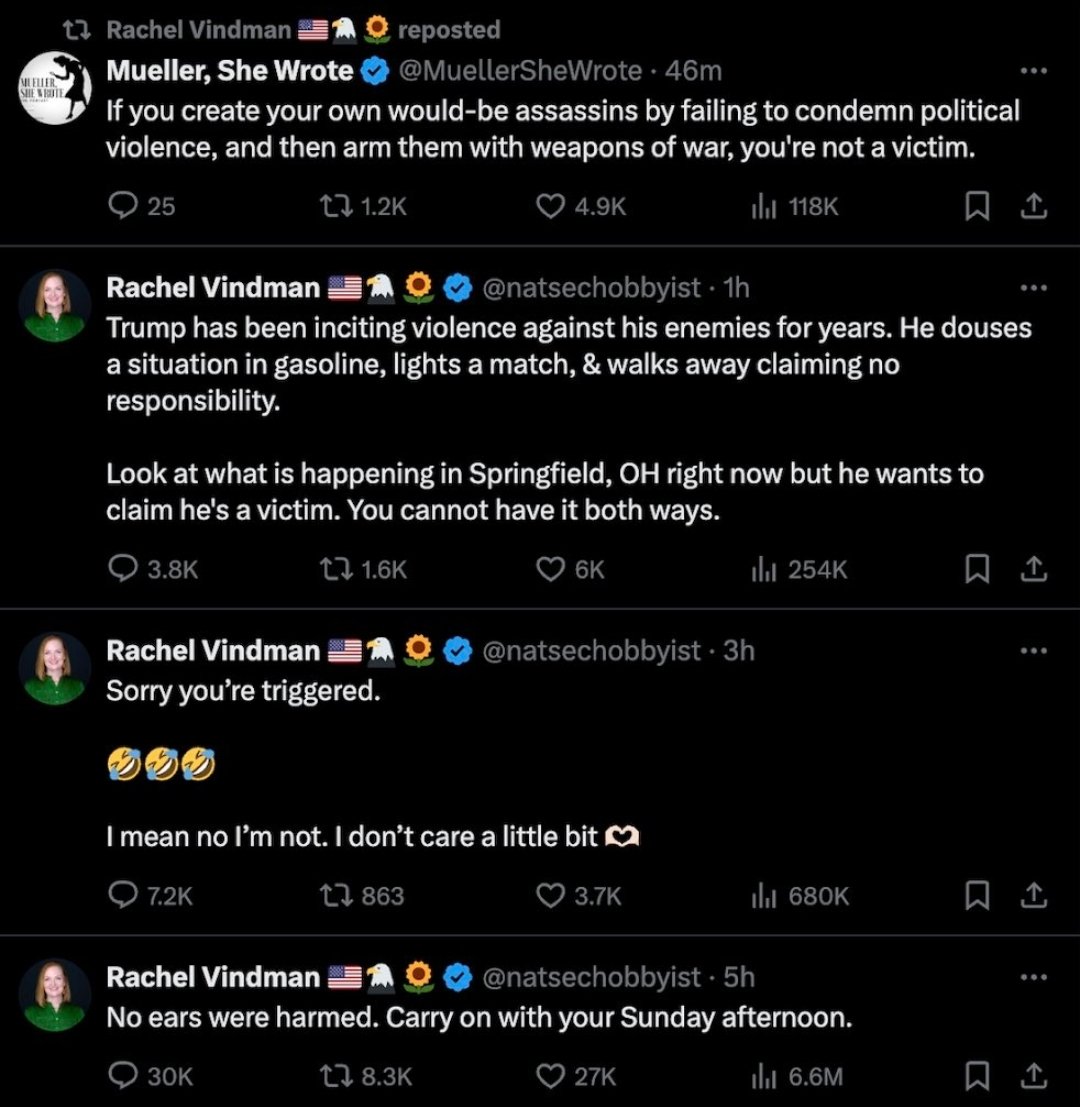Share the Mueller, She Wrote post
The image size is (1080, 1107).
pos(1034,206)
